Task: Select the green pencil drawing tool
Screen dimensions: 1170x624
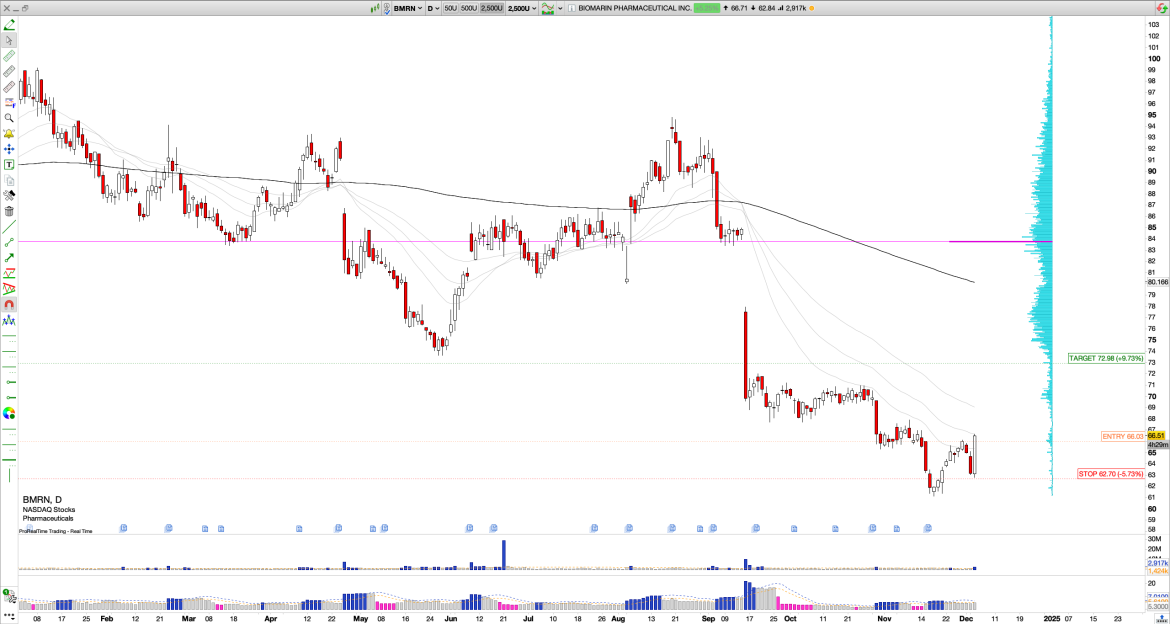Action: pos(9,24)
